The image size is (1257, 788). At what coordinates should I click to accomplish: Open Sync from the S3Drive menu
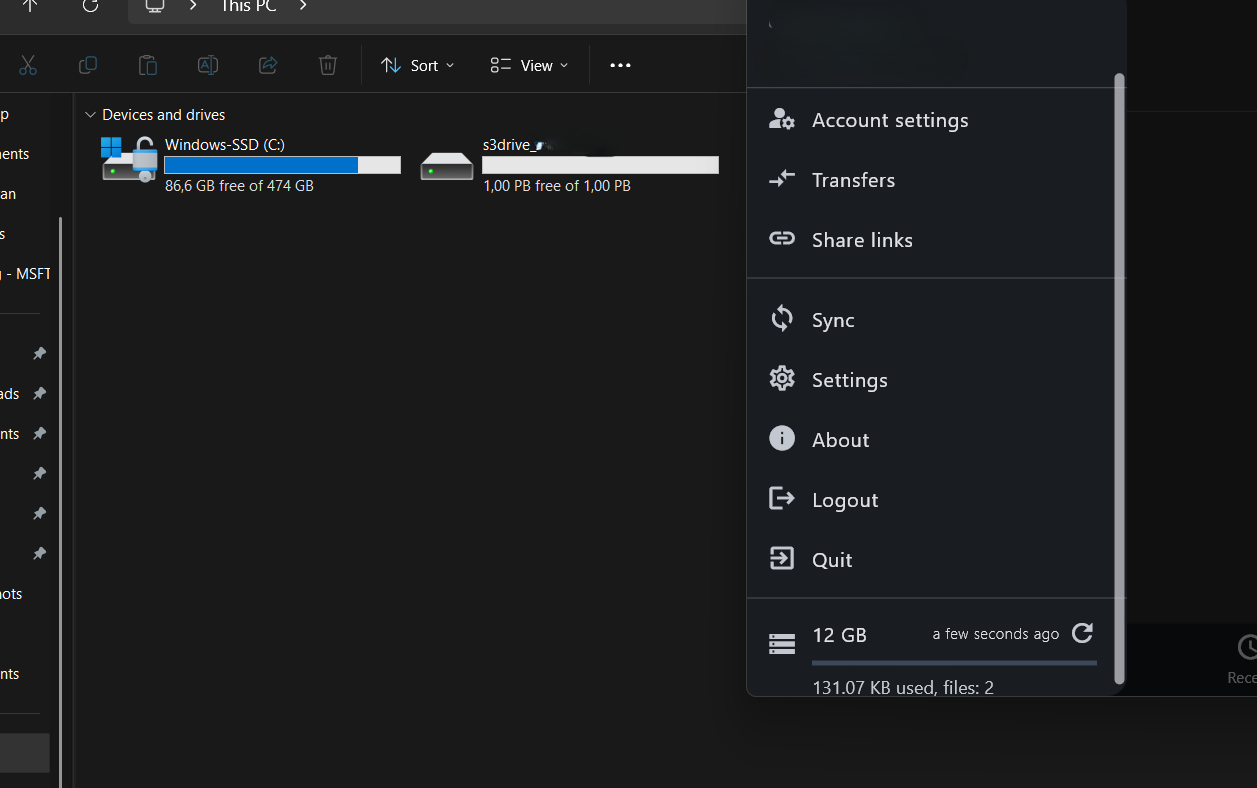(x=832, y=320)
